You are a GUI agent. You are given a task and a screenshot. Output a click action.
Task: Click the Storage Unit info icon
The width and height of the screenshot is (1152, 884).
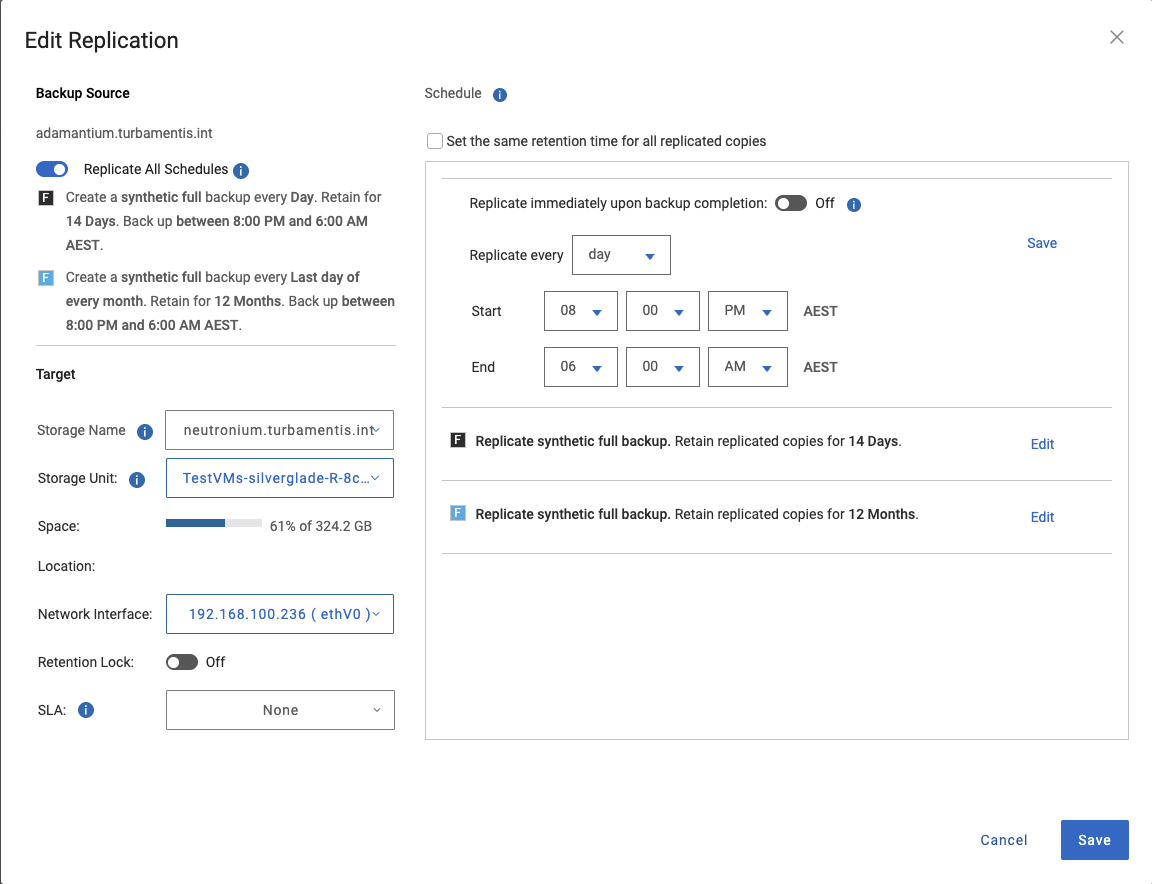(138, 480)
